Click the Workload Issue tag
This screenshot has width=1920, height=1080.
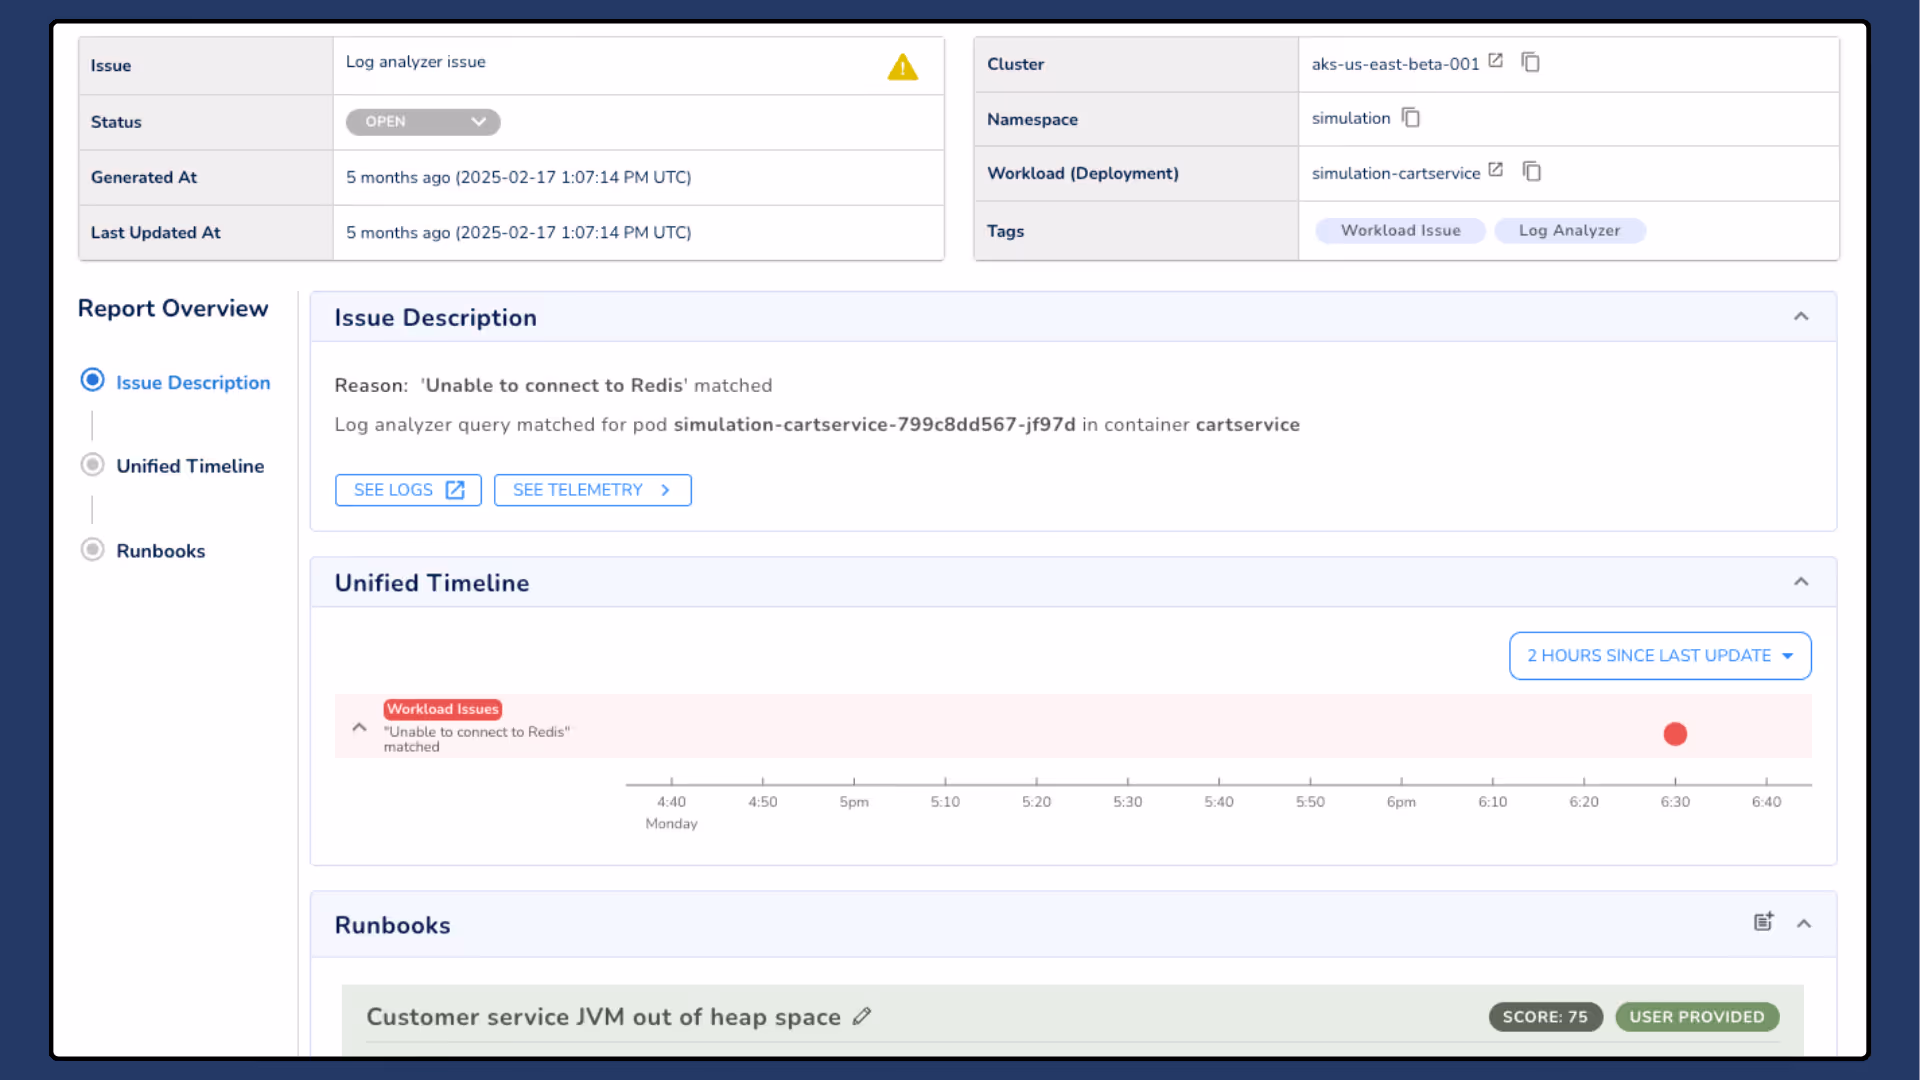click(x=1400, y=230)
